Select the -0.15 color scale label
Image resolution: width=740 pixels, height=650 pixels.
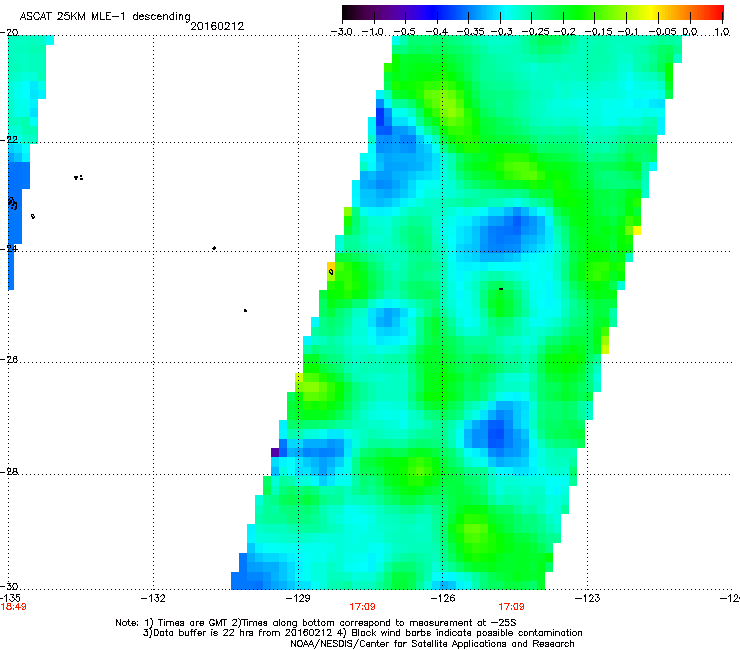tap(598, 32)
